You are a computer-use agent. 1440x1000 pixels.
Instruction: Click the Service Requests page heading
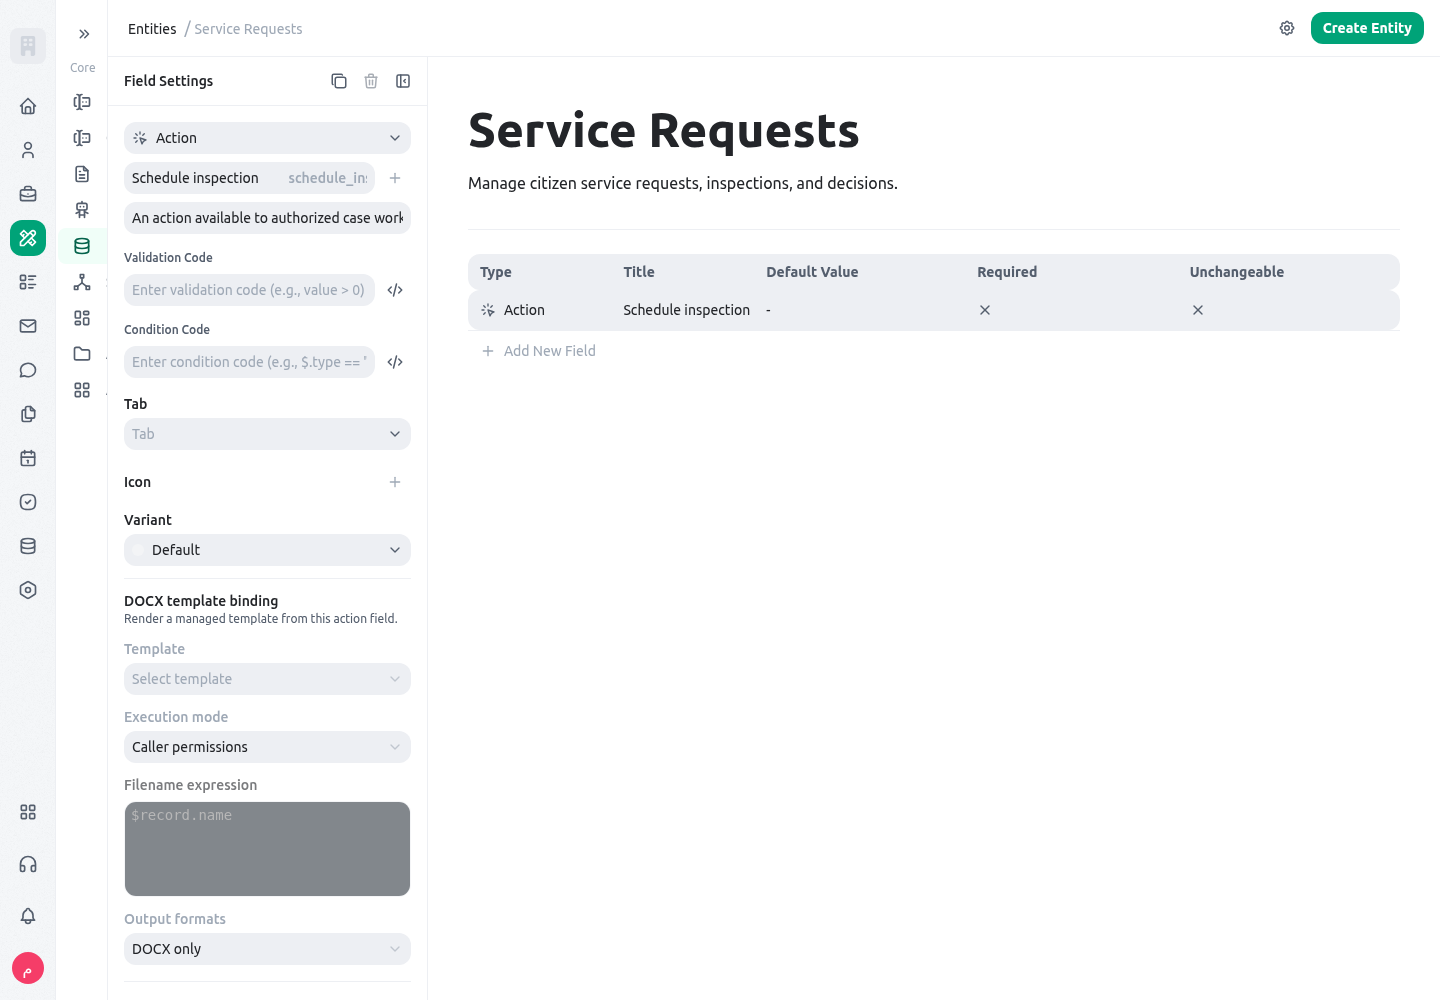pos(664,130)
